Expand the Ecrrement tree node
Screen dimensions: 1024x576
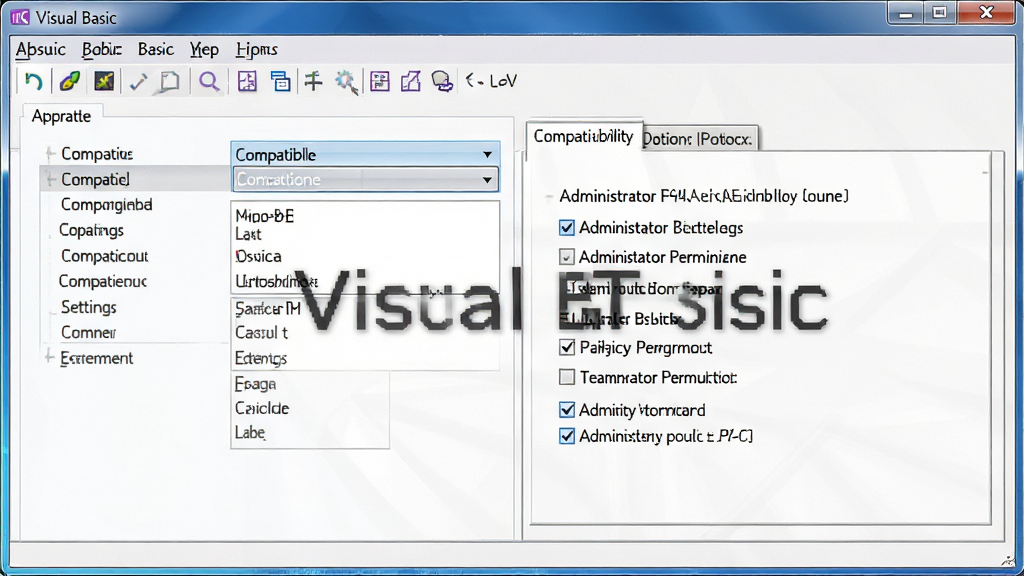click(49, 357)
